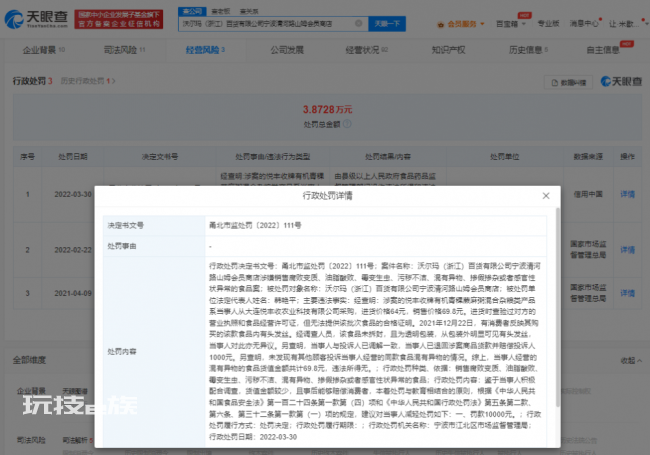
Task: Click 企业背景 under 全部维度
Action: 31,391
